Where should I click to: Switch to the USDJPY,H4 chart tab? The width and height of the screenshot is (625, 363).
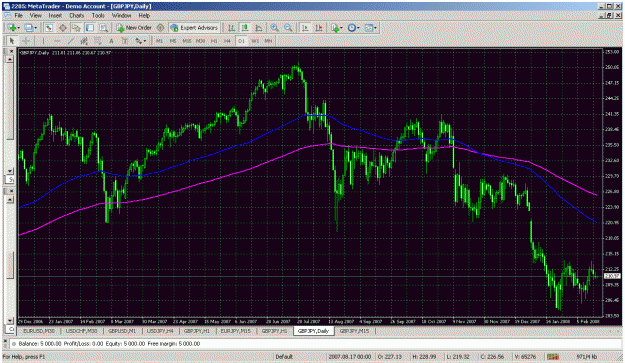[160, 331]
